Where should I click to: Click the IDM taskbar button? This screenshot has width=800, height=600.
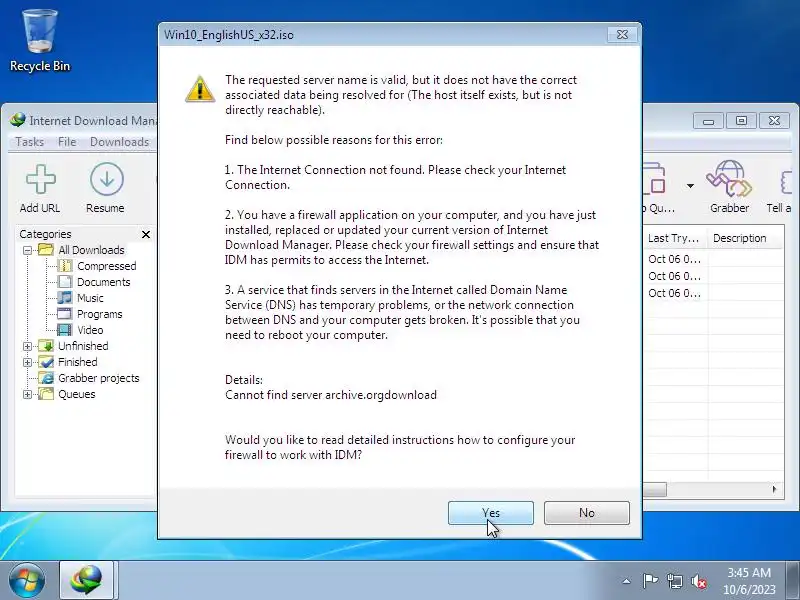click(87, 580)
